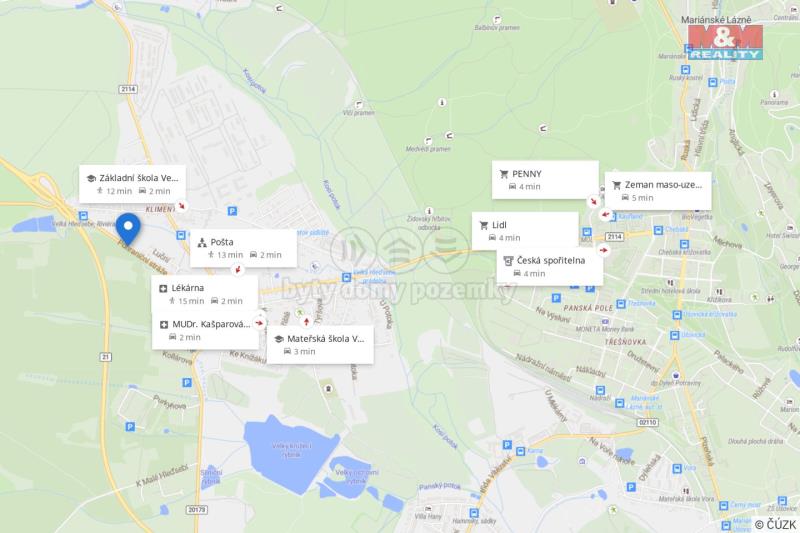Click the ATM icon beside Česká spořitelna
Image resolution: width=800 pixels, height=533 pixels.
tap(508, 261)
